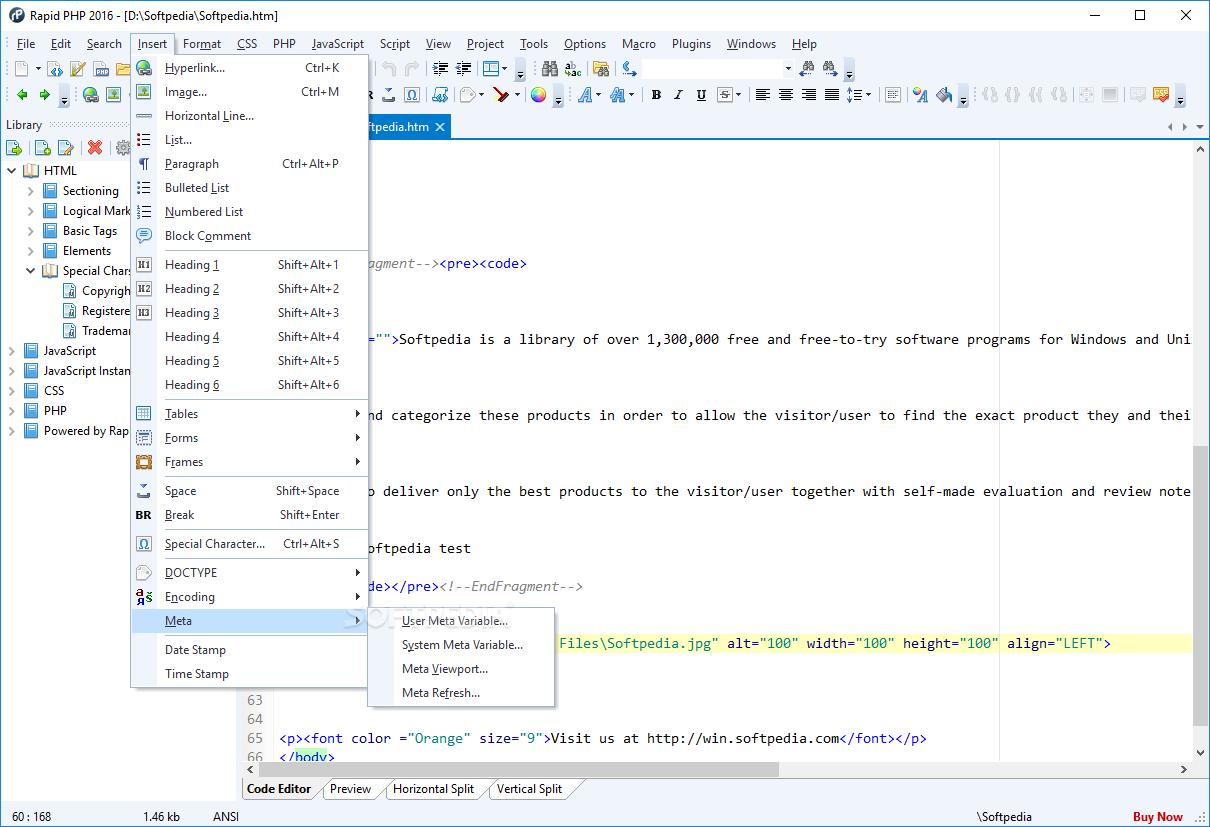Choose User Meta Variable... submenu item
Screen dimensions: 1210x827
pyautogui.click(x=461, y=621)
